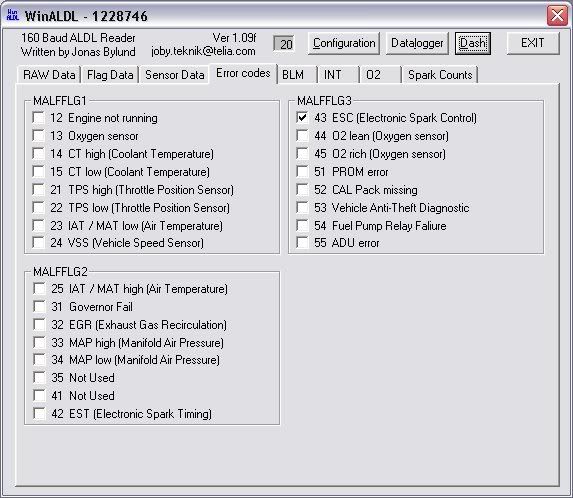Image resolution: width=573 pixels, height=498 pixels.
Task: Switch to the Flag Data tab
Action: 110,75
